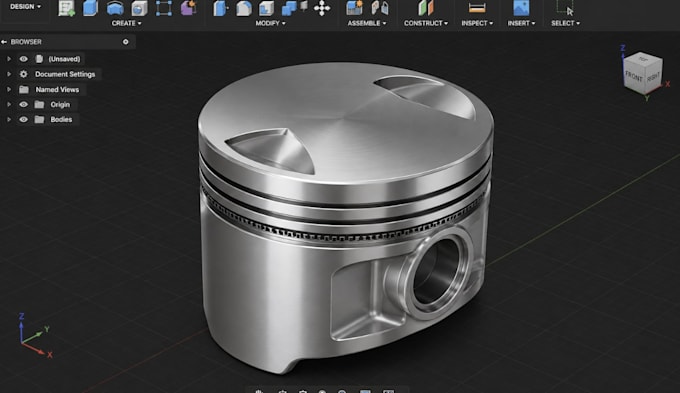
Task: Select the Move/Copy arrows tool
Action: point(322,8)
